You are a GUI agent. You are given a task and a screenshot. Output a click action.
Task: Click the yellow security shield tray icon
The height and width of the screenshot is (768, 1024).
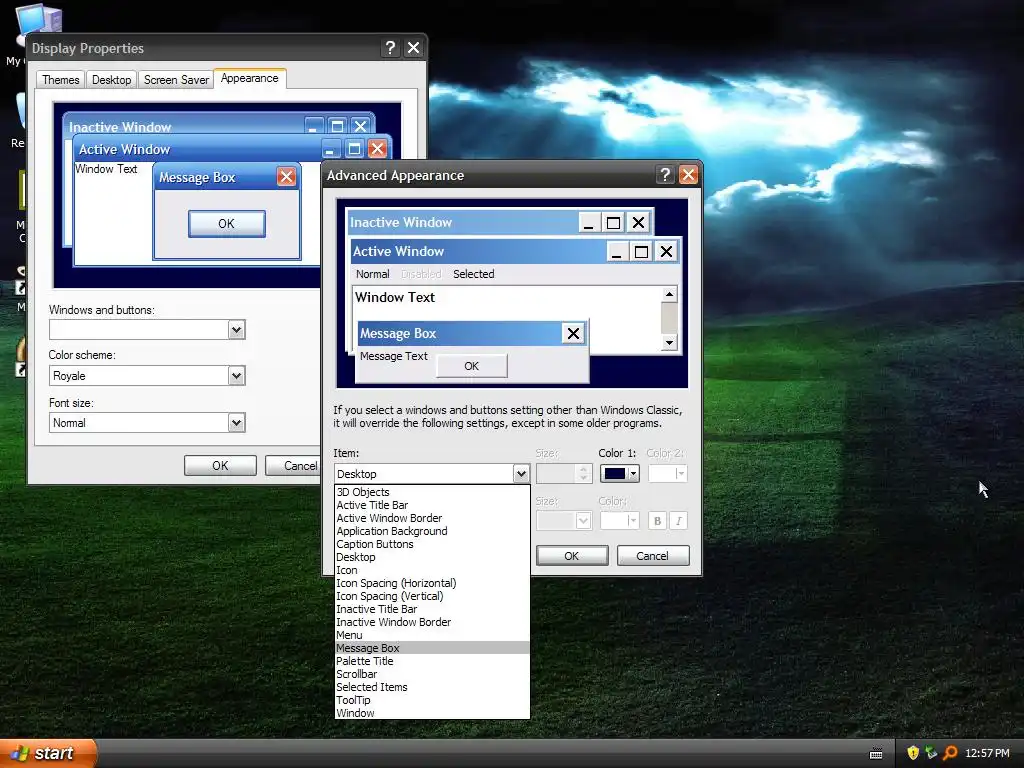[x=913, y=753]
